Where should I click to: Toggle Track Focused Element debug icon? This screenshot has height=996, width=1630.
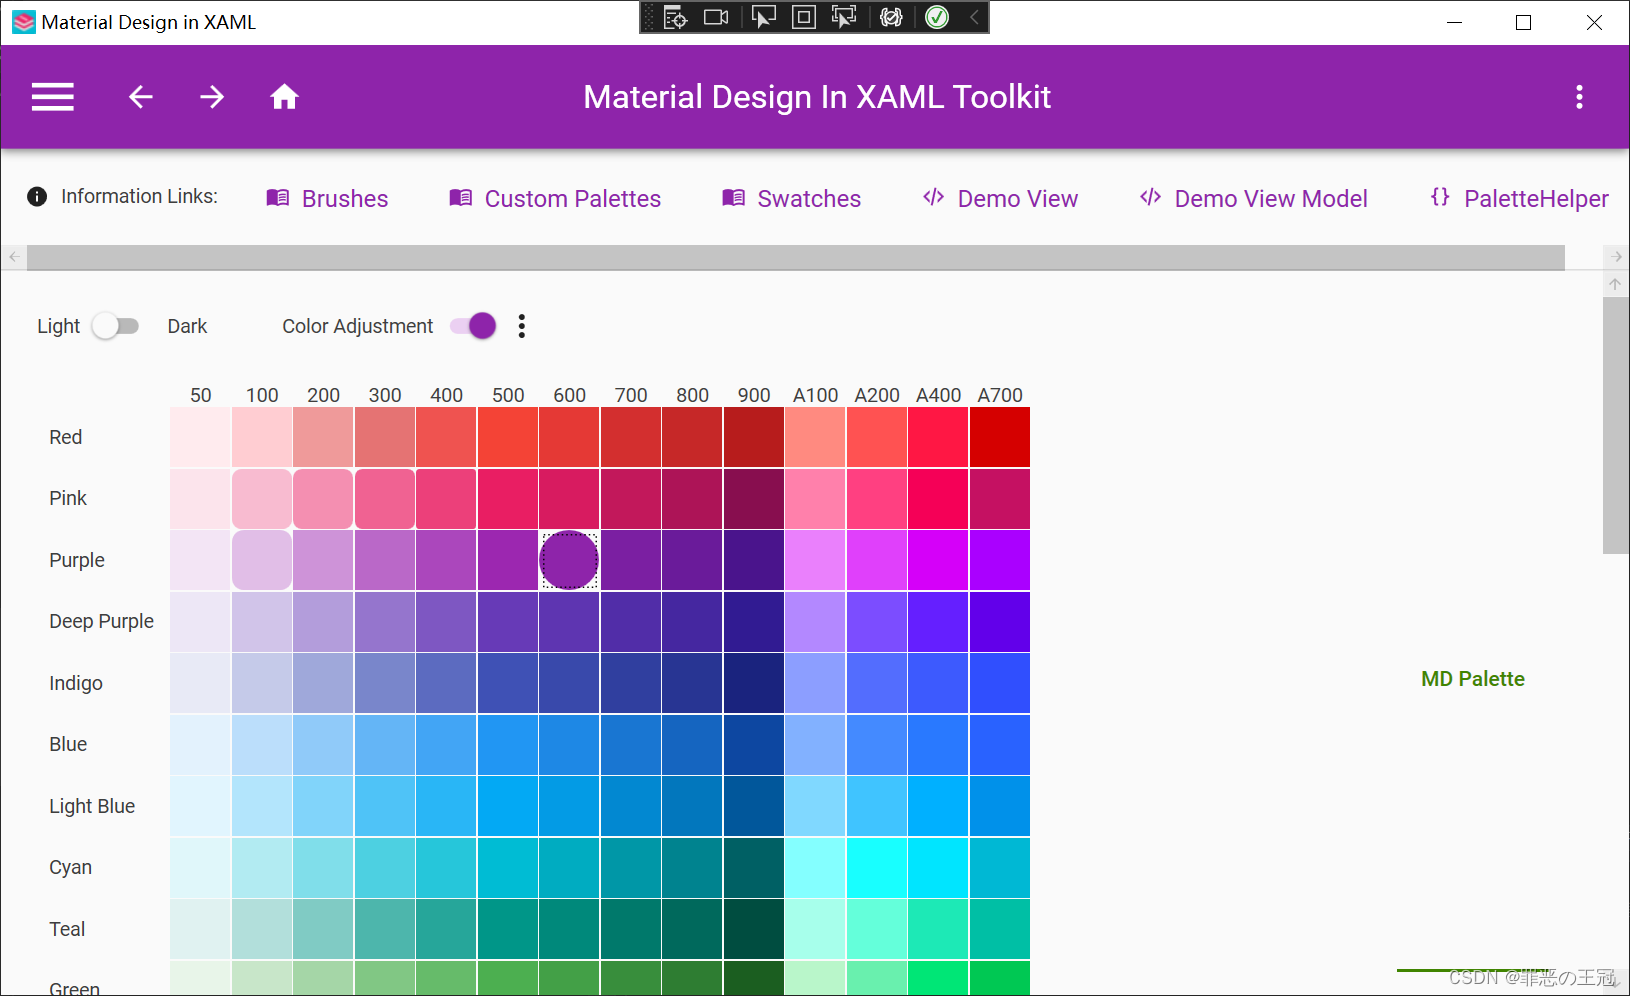844,17
